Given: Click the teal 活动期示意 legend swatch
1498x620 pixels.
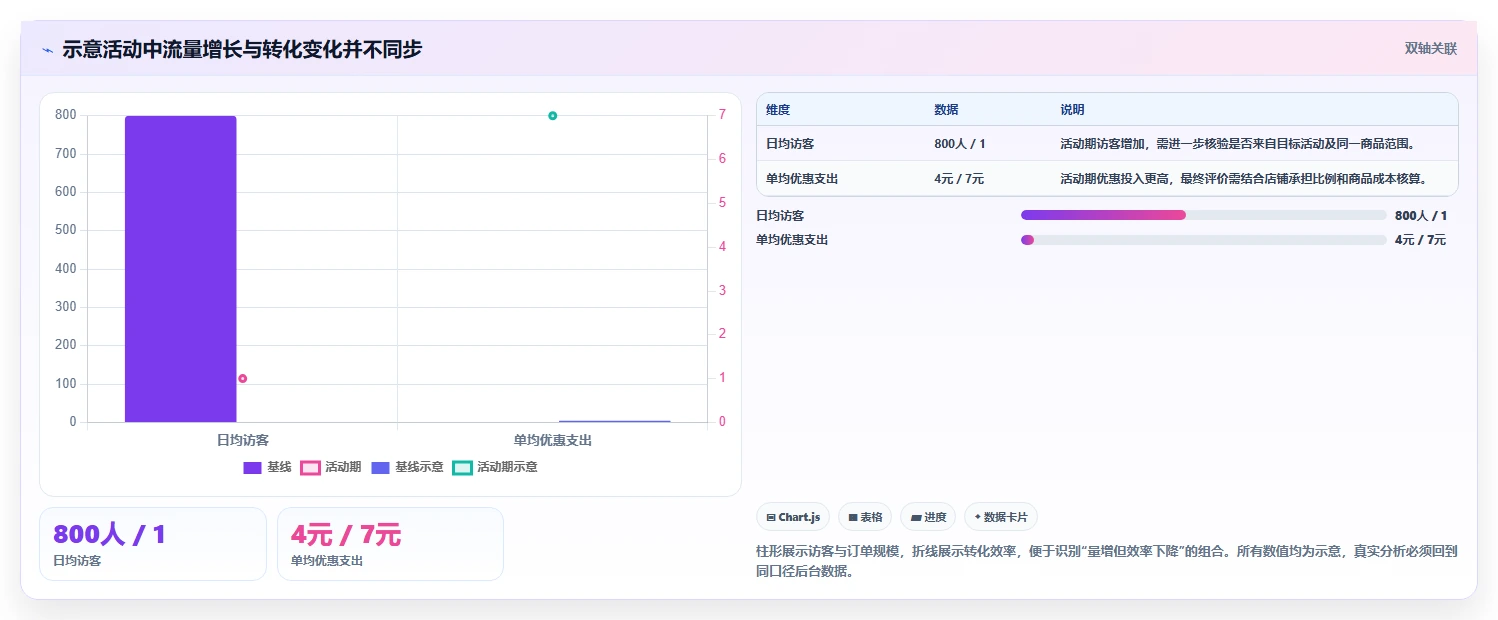Looking at the screenshot, I should tap(462, 467).
